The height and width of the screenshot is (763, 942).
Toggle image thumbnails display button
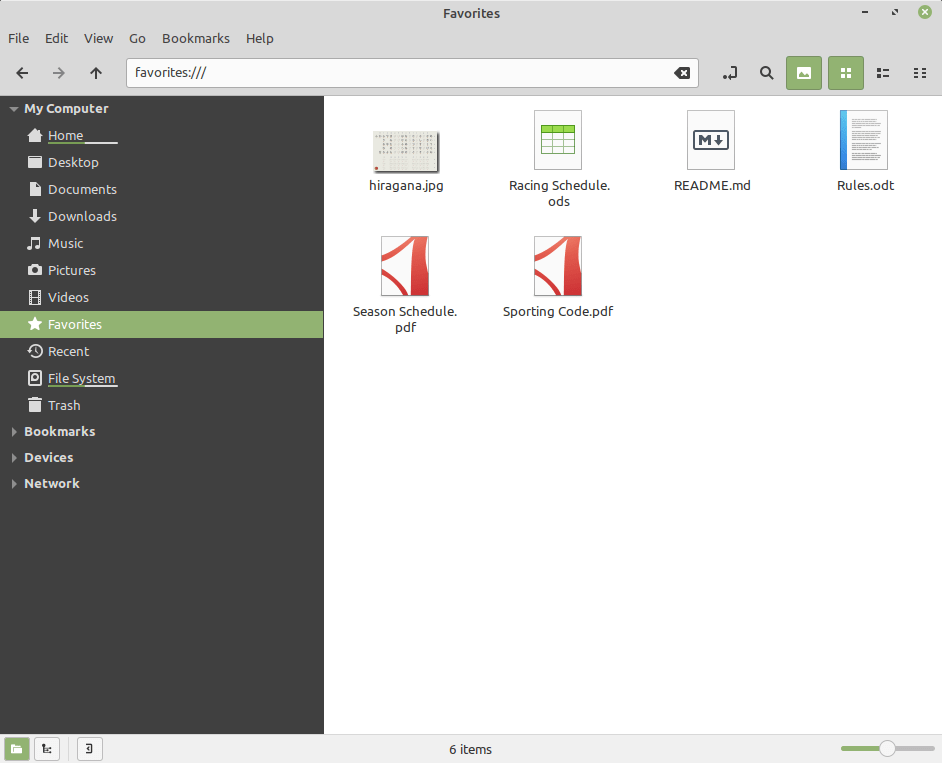click(x=803, y=73)
